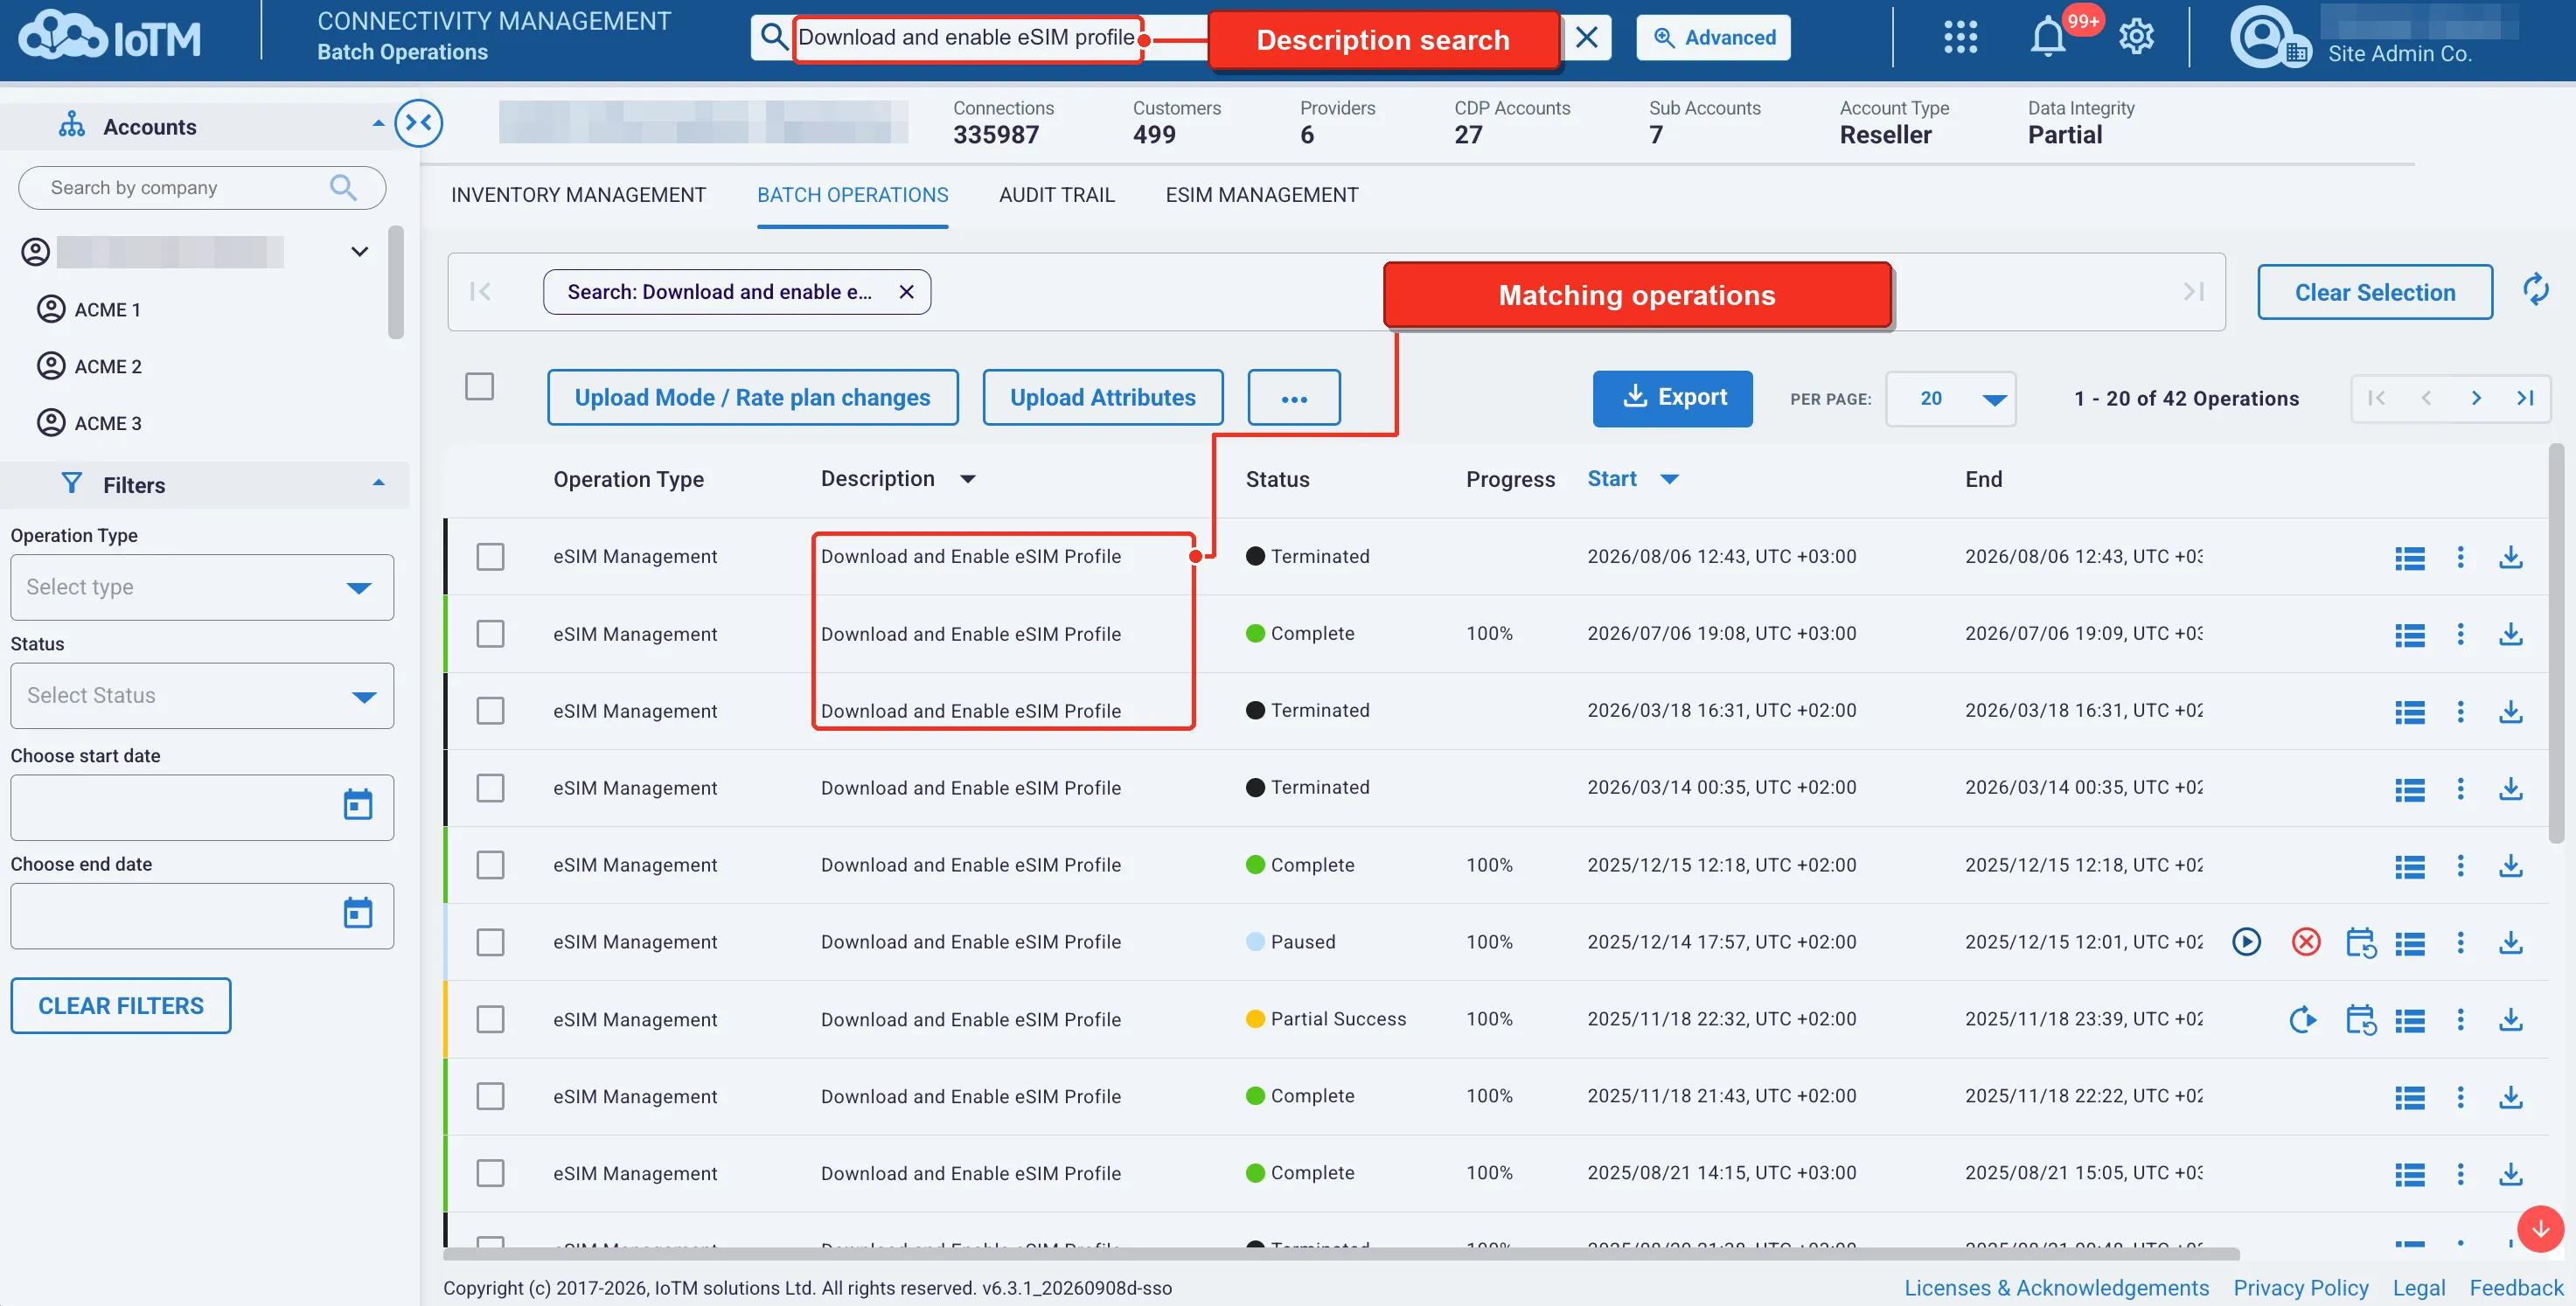
Task: Click the CLEAR FILTERS button
Action: [121, 1006]
